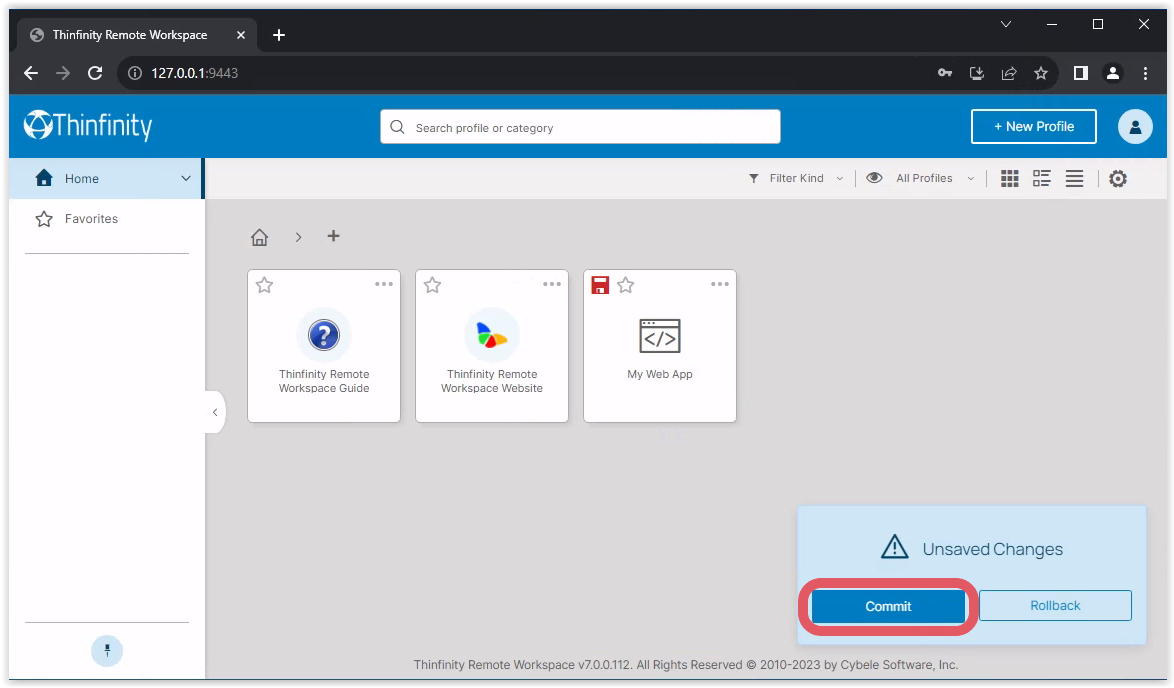Favorite the Thinfinity Remote Workspace Website card
The image size is (1174, 688).
tap(432, 285)
